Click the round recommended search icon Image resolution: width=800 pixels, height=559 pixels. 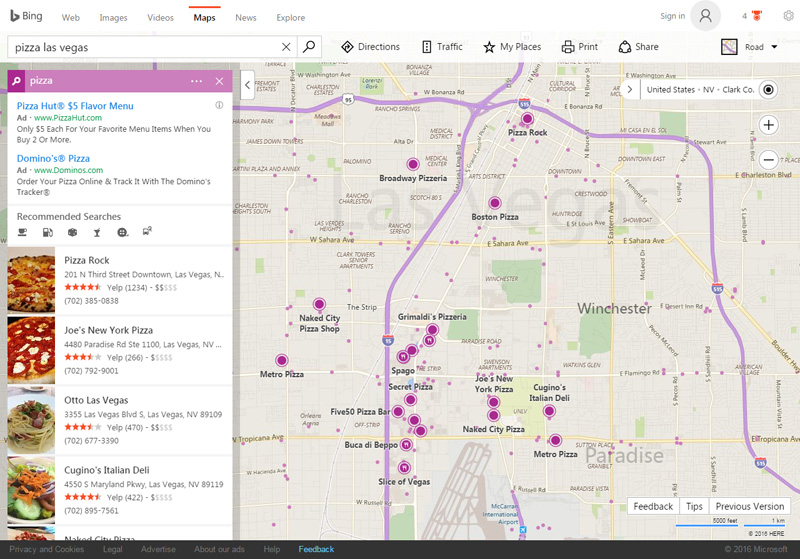click(x=122, y=233)
